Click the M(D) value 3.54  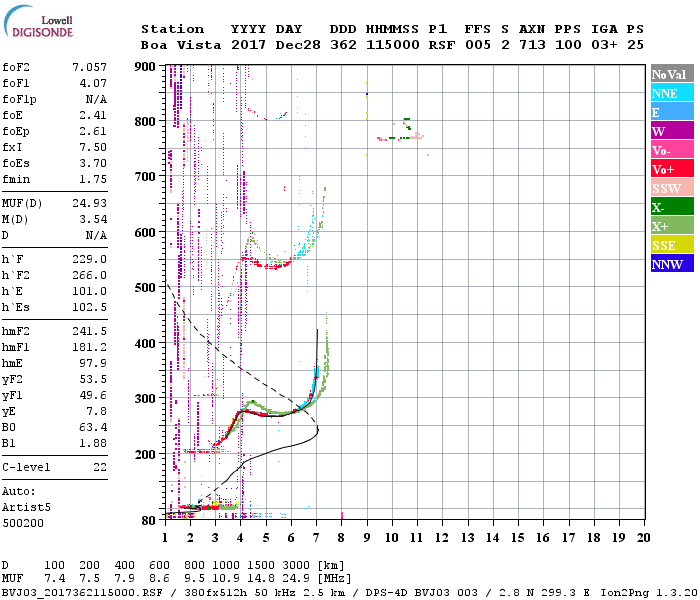(93, 219)
